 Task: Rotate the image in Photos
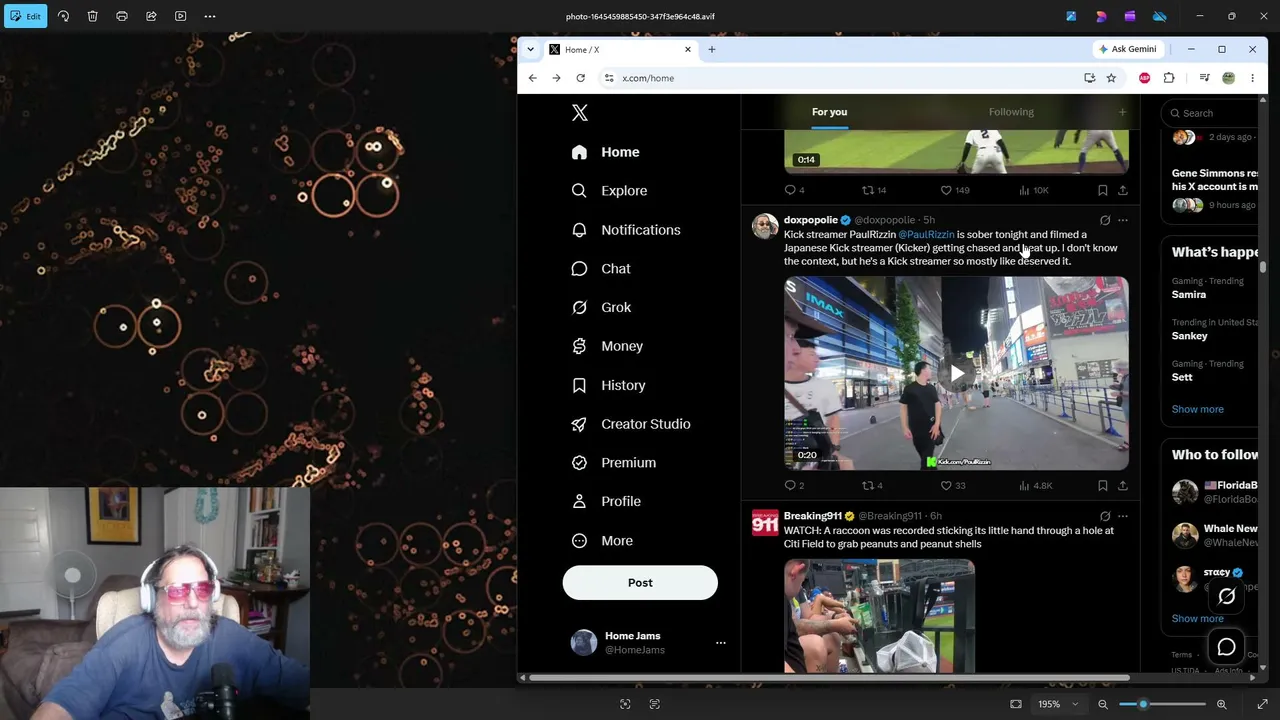tap(63, 16)
